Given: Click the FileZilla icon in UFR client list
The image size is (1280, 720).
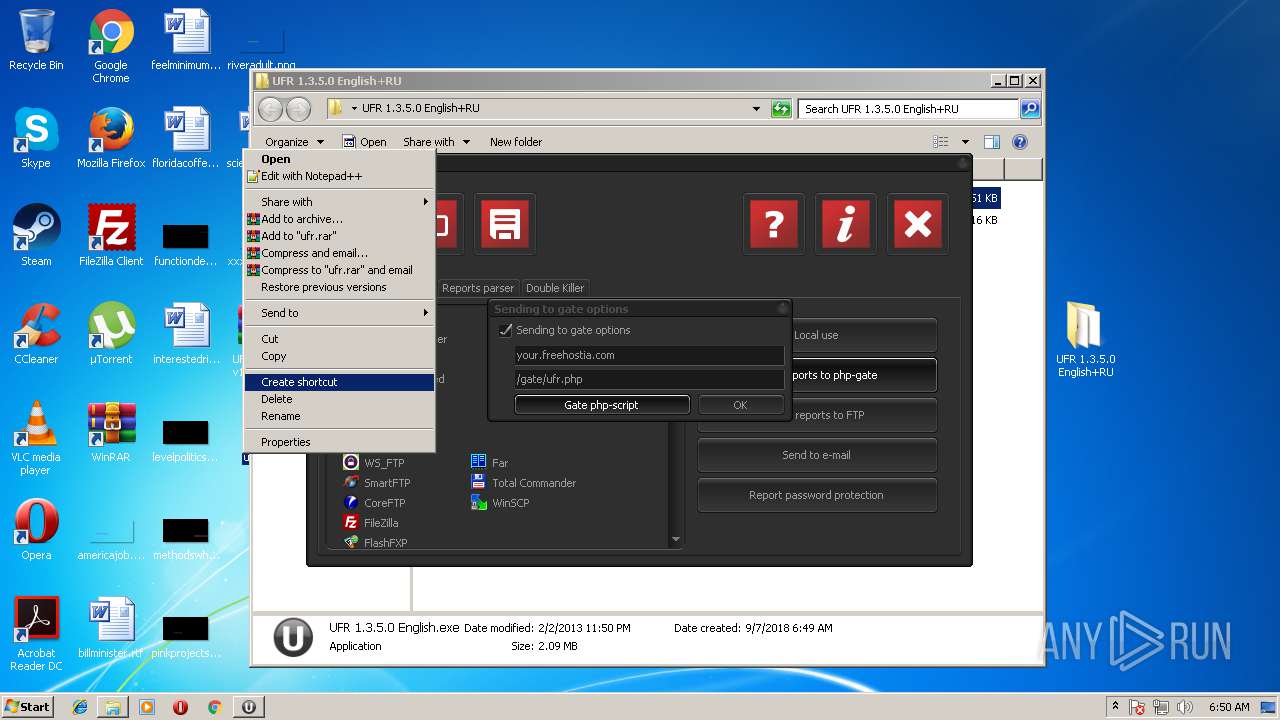Looking at the screenshot, I should [x=351, y=522].
